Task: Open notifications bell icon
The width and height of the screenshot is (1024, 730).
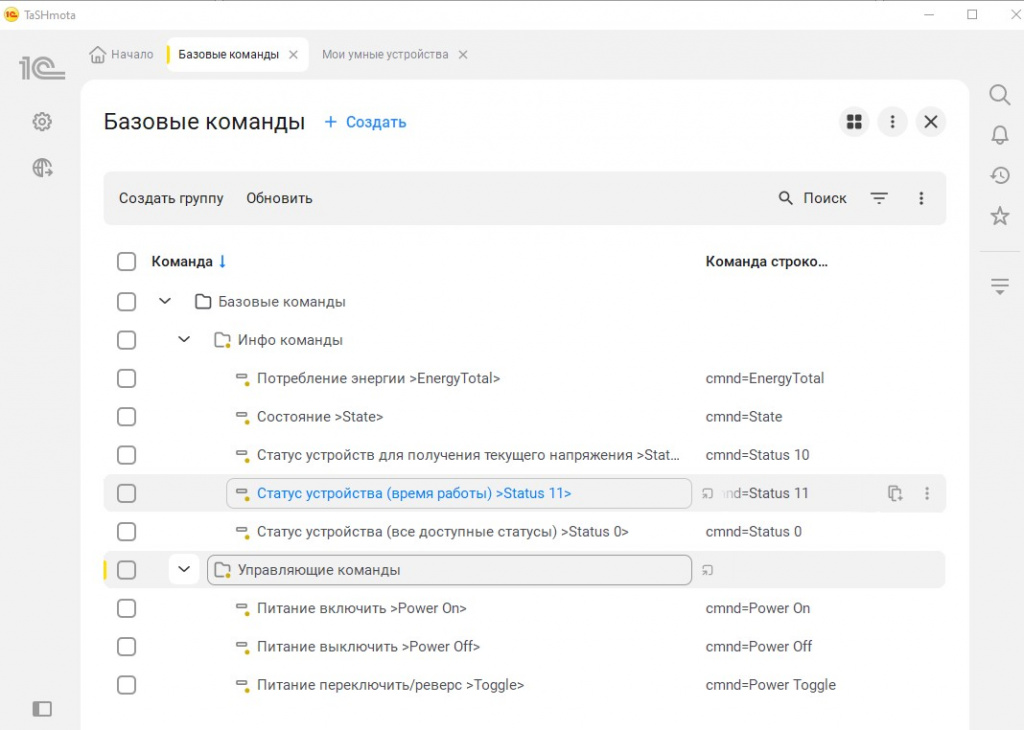Action: pyautogui.click(x=999, y=135)
